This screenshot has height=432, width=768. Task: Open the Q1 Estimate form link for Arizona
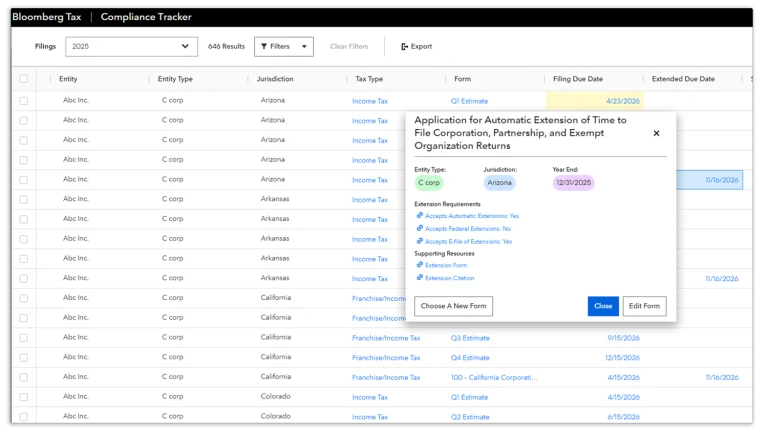[x=469, y=101]
